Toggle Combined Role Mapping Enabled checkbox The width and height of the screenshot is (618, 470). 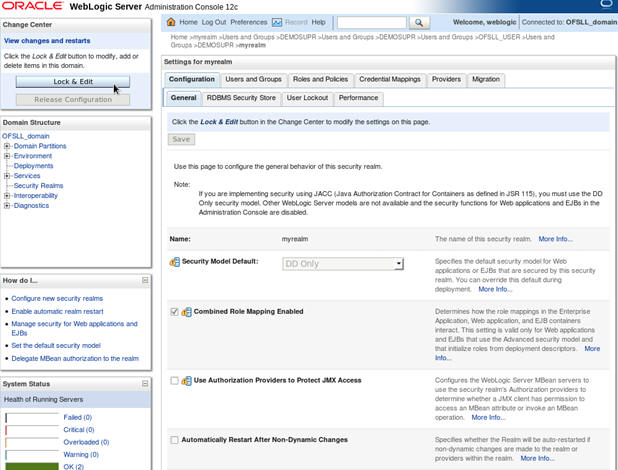tap(174, 311)
